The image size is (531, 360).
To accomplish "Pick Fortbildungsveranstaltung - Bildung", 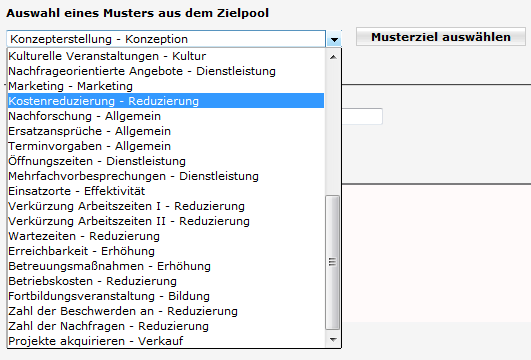I will pyautogui.click(x=166, y=296).
